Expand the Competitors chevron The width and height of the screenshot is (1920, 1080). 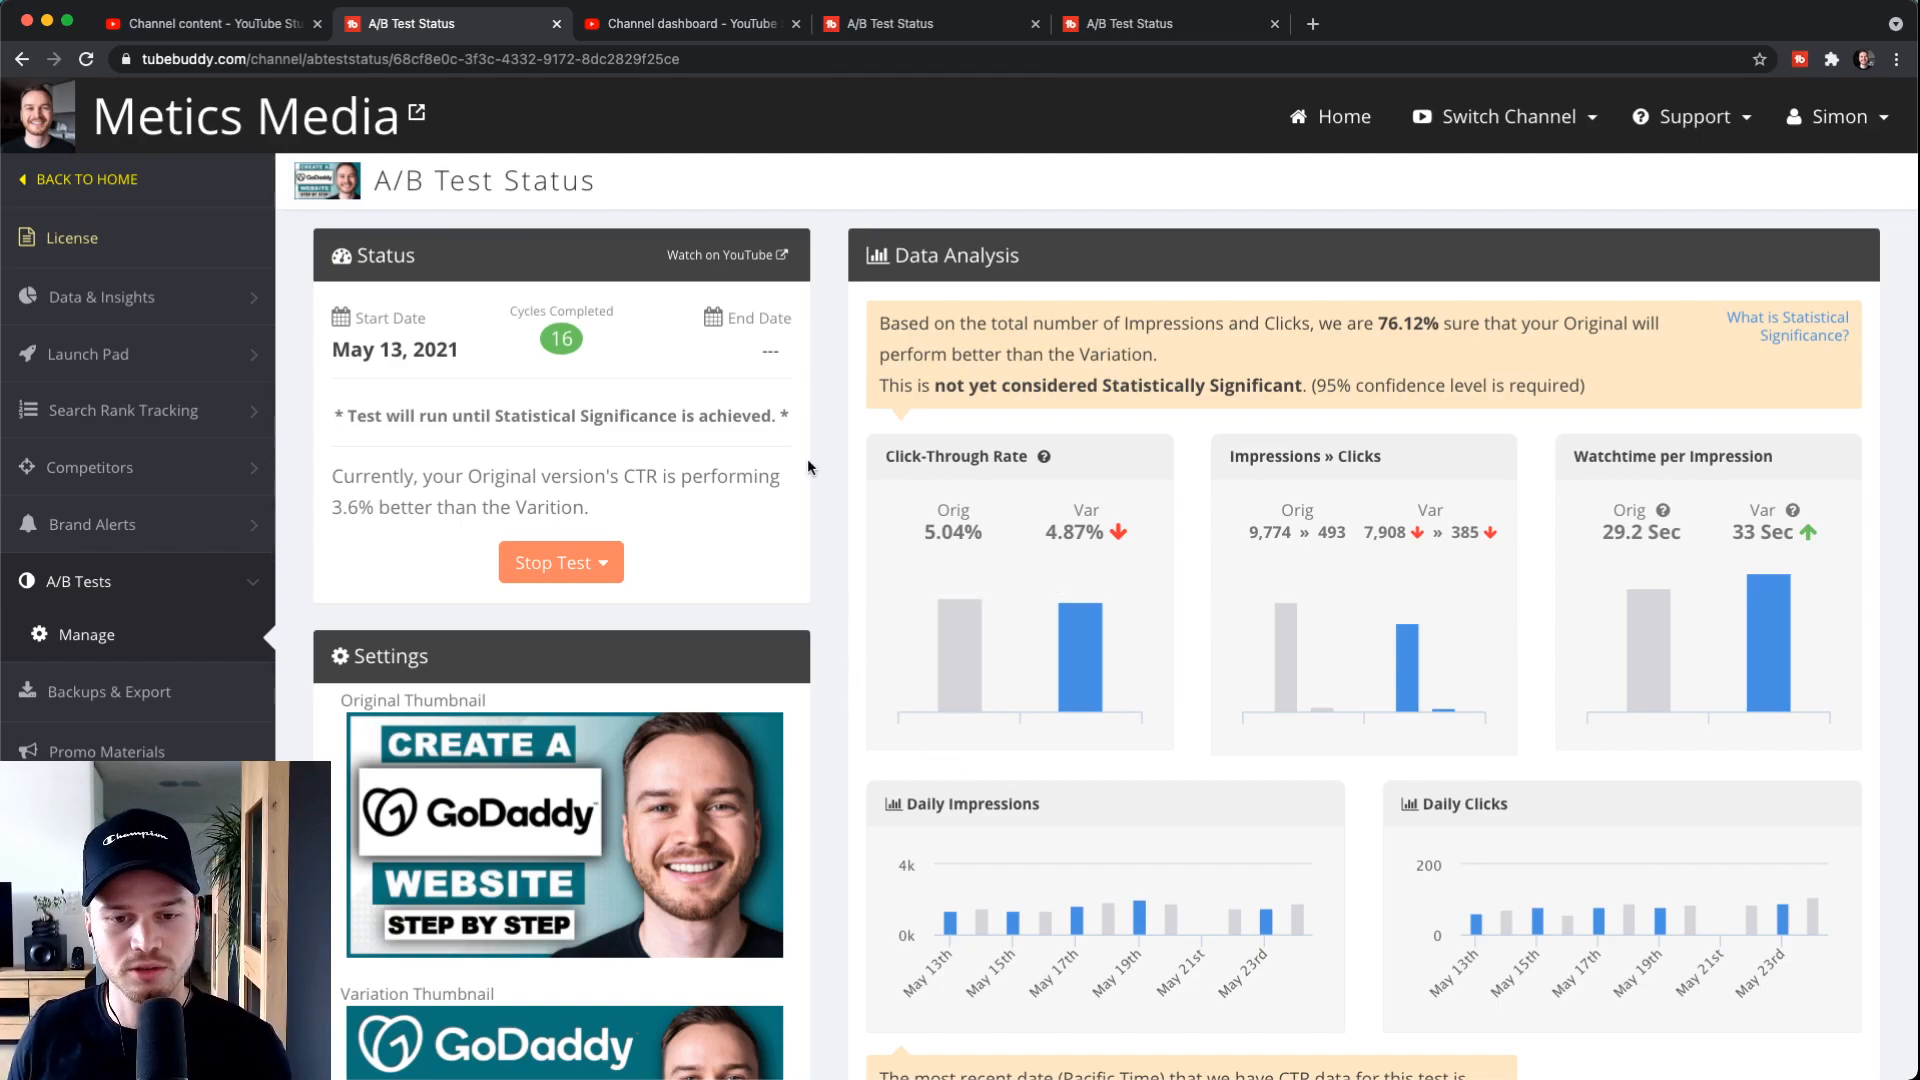point(254,468)
